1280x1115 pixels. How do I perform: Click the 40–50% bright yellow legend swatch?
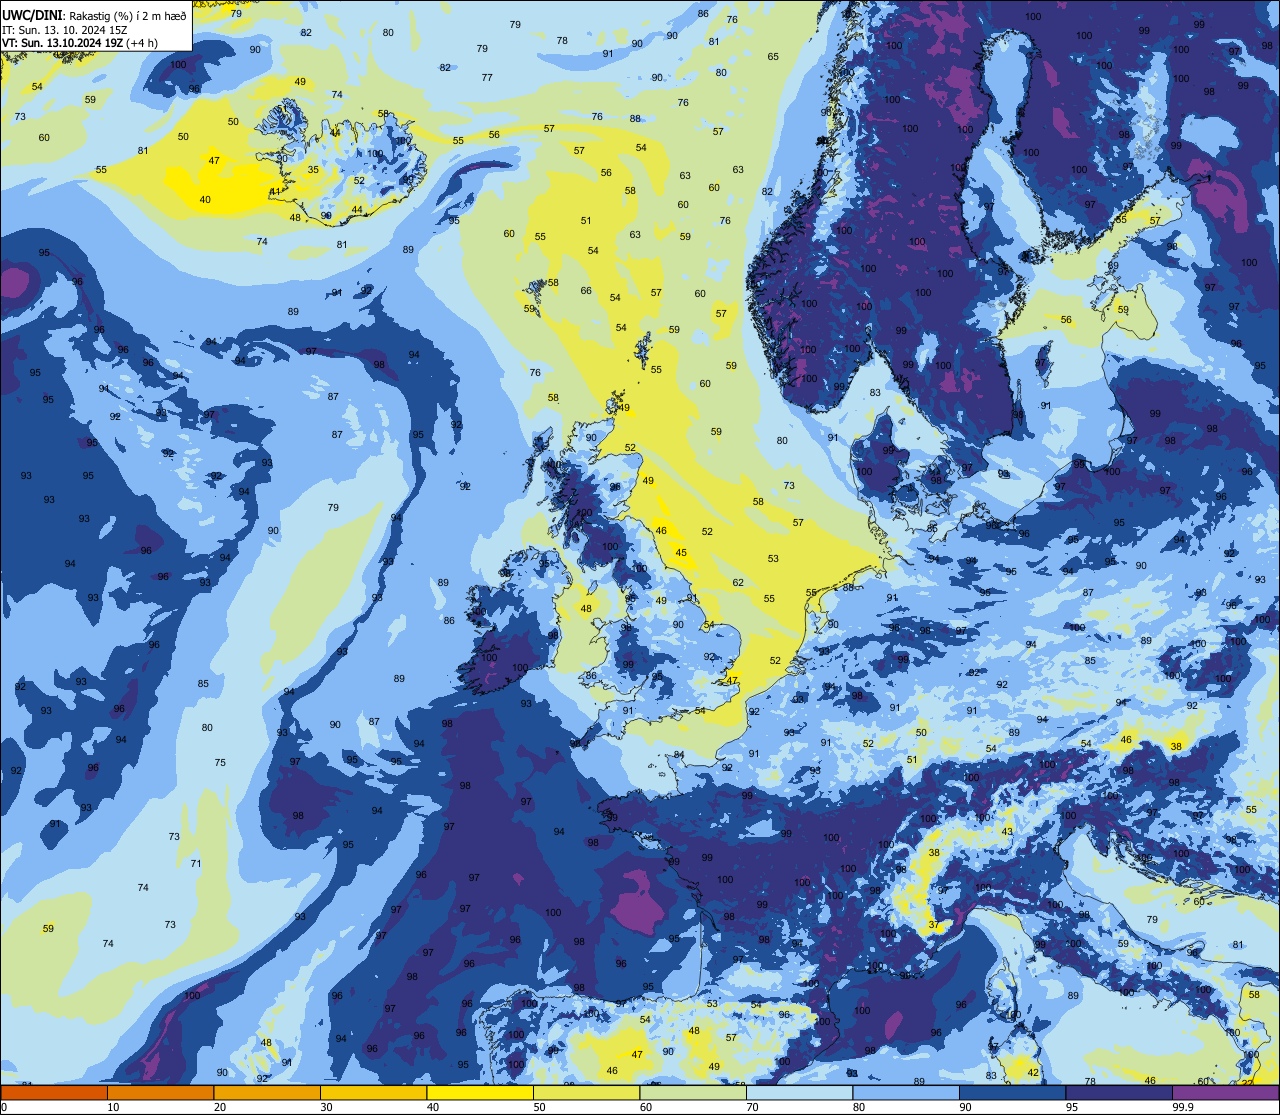point(480,1092)
